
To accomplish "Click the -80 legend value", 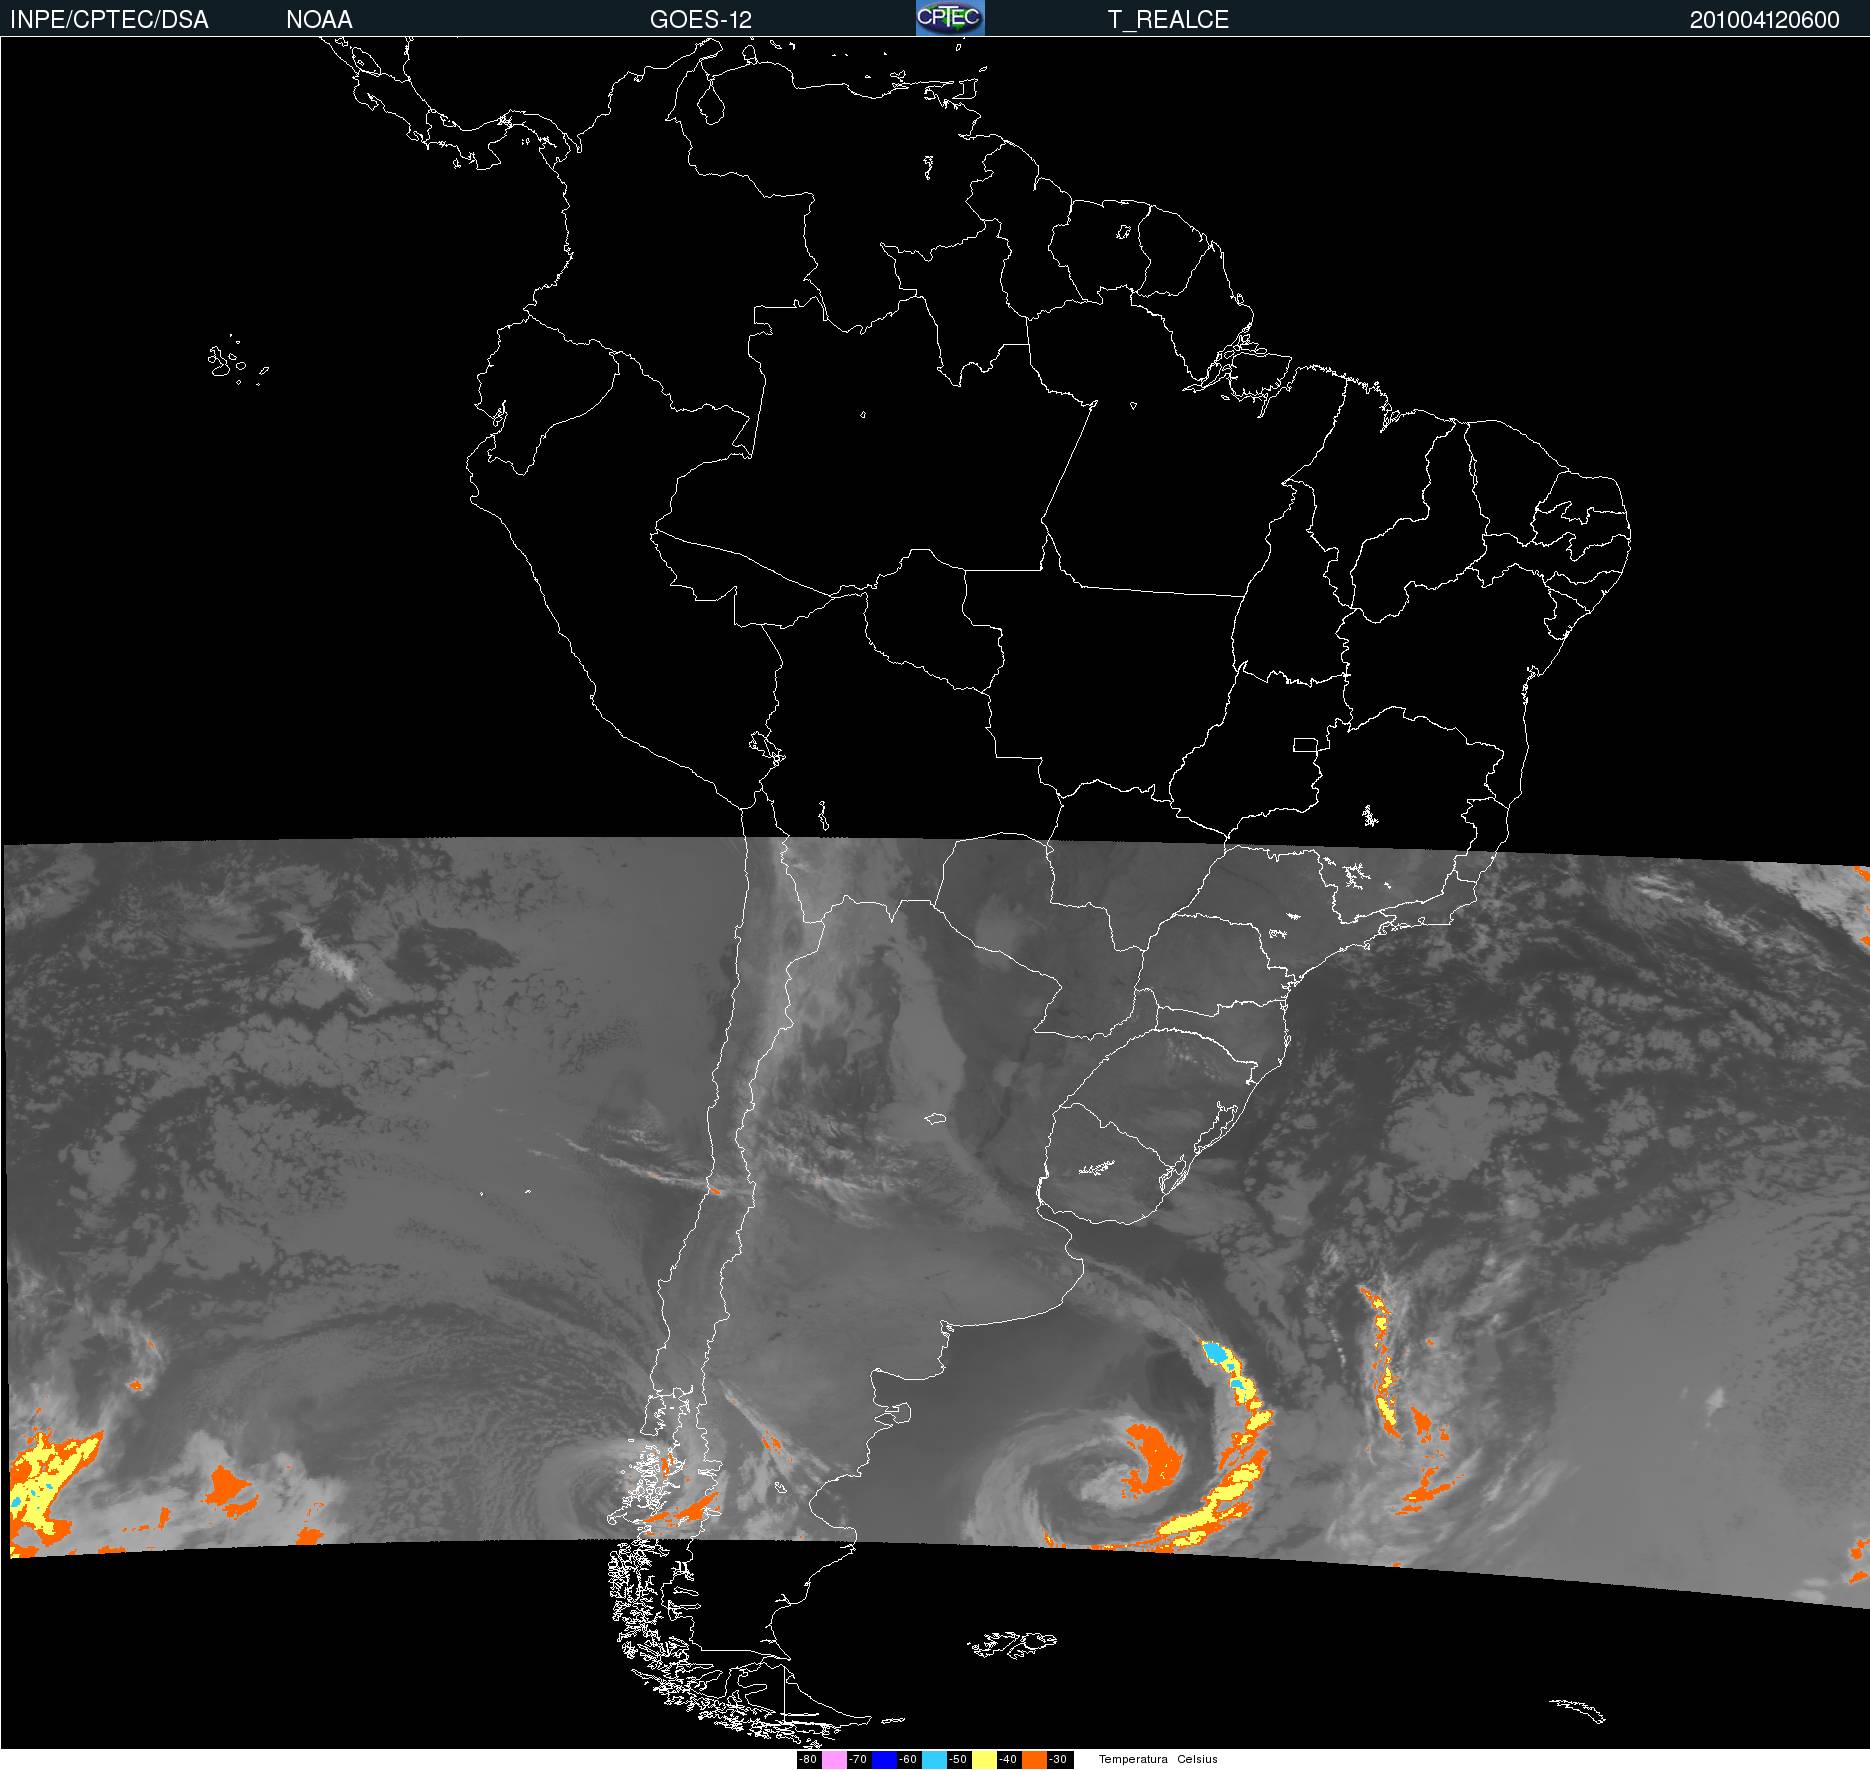I will coord(808,1759).
